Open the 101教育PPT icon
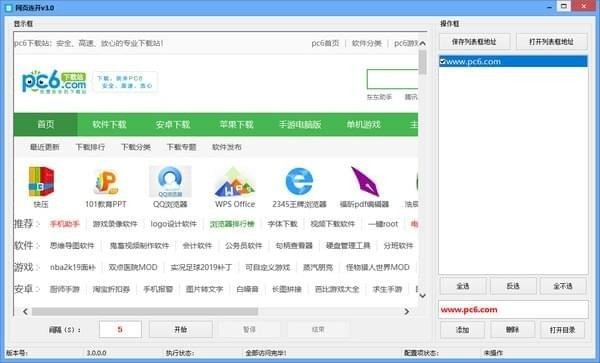The height and width of the screenshot is (363, 600). 106,182
